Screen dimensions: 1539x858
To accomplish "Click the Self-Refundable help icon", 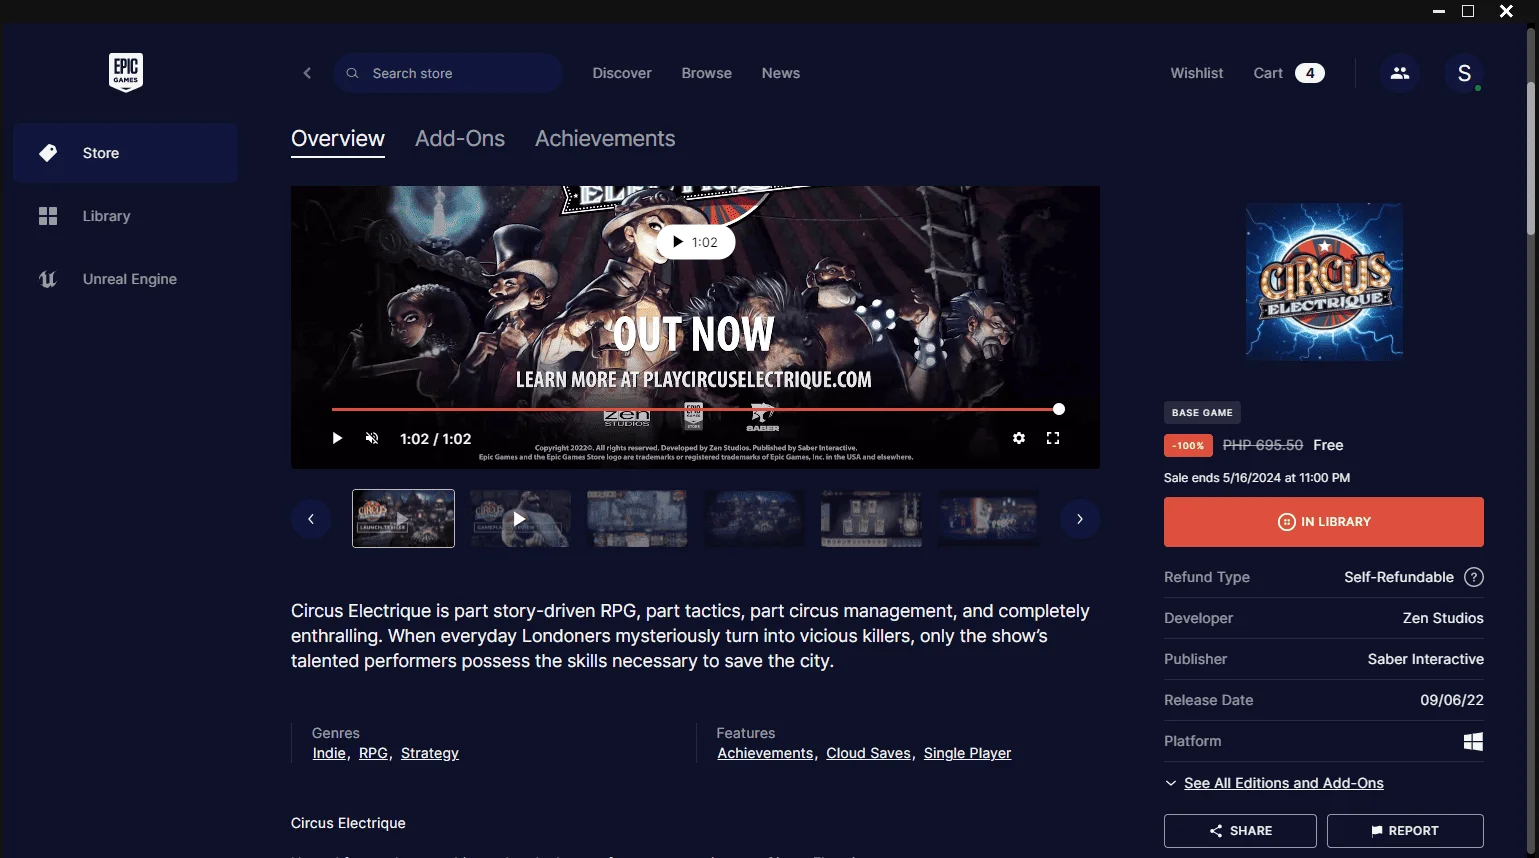I will 1474,577.
